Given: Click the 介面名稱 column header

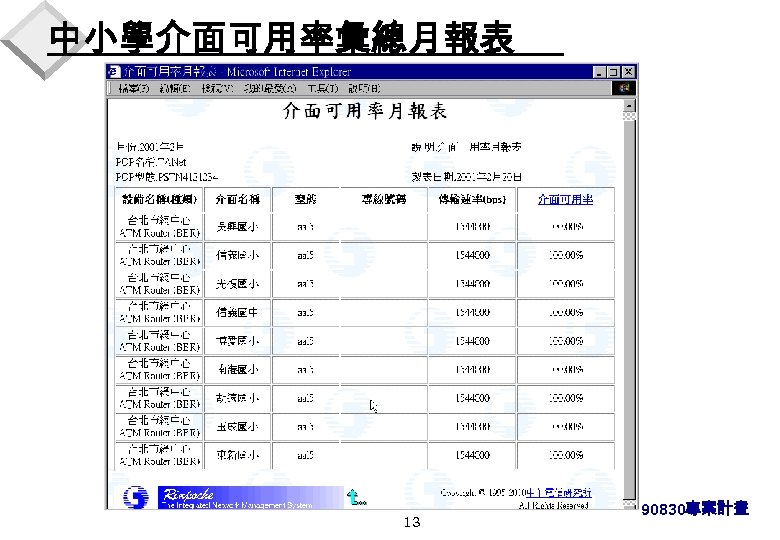Looking at the screenshot, I should 237,200.
